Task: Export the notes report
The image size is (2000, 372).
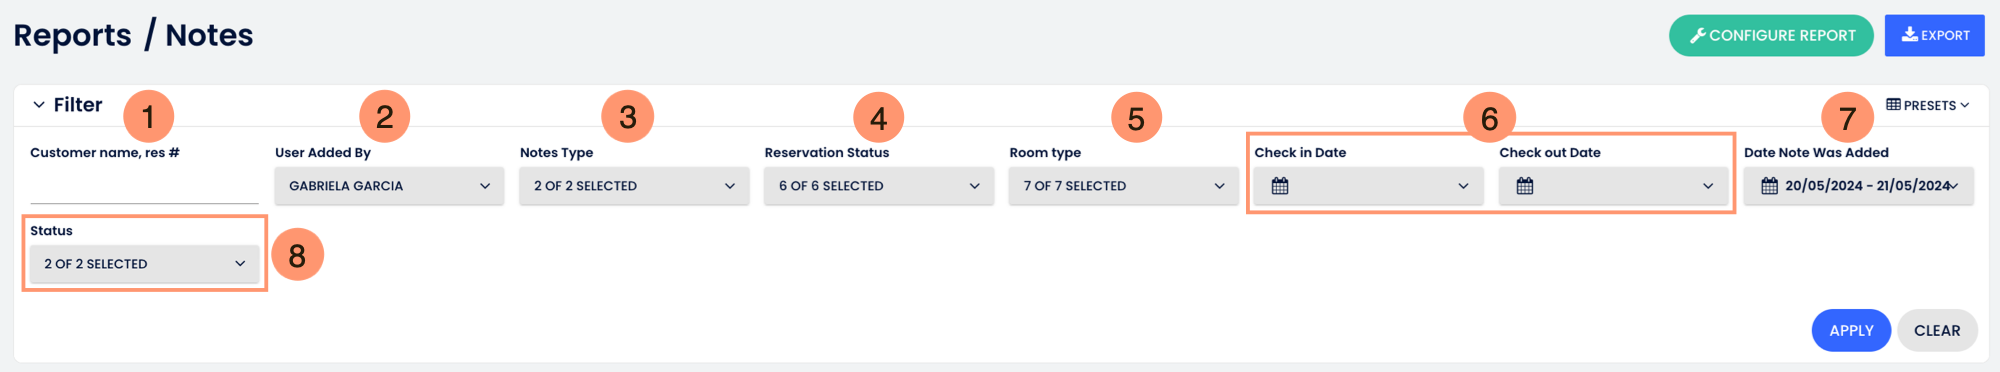Action: 1934,35
